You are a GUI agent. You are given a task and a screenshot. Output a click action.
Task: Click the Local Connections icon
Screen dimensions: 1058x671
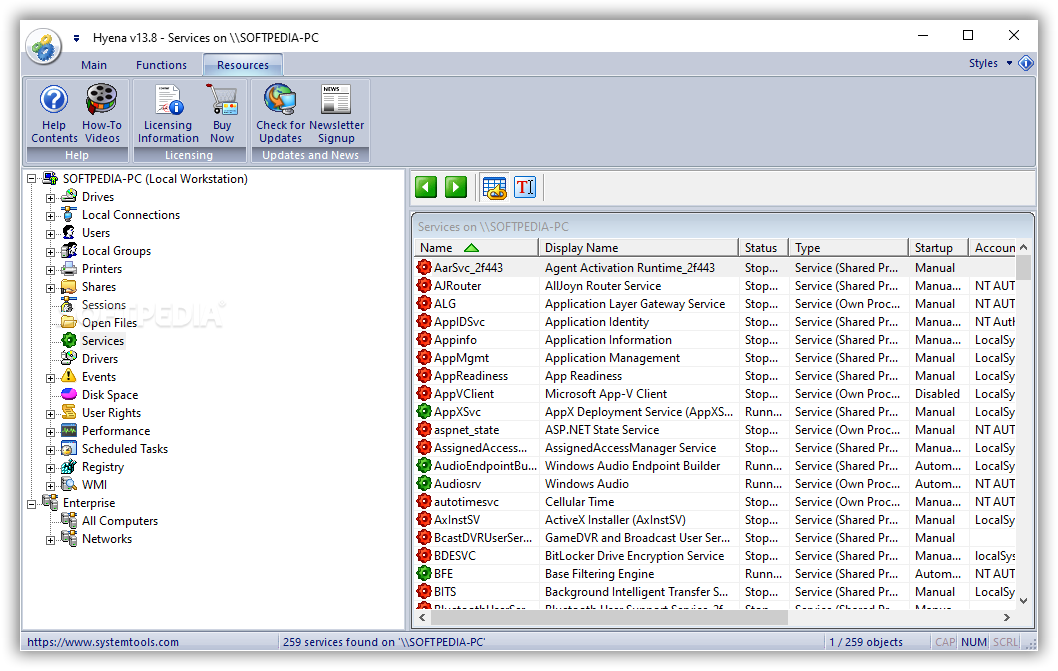pos(69,215)
